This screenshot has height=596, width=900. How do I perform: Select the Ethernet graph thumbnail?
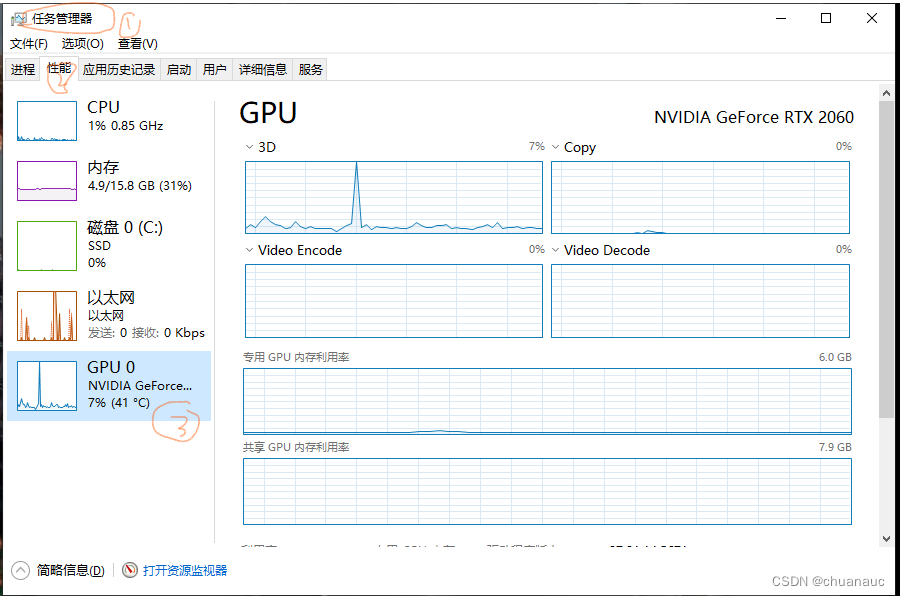47,316
